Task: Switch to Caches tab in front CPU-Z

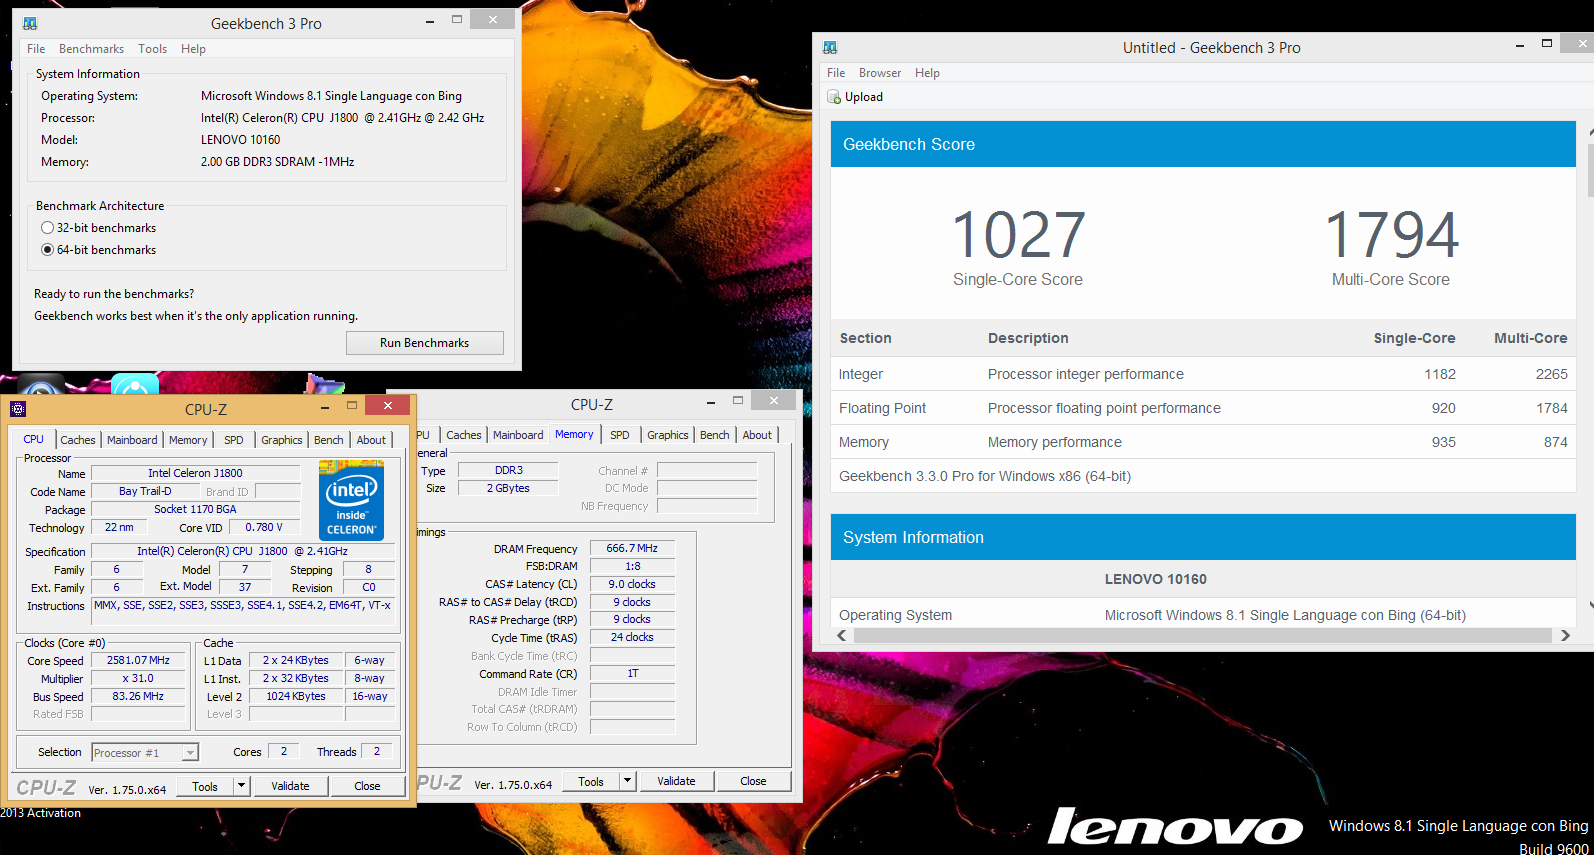Action: pyautogui.click(x=78, y=440)
